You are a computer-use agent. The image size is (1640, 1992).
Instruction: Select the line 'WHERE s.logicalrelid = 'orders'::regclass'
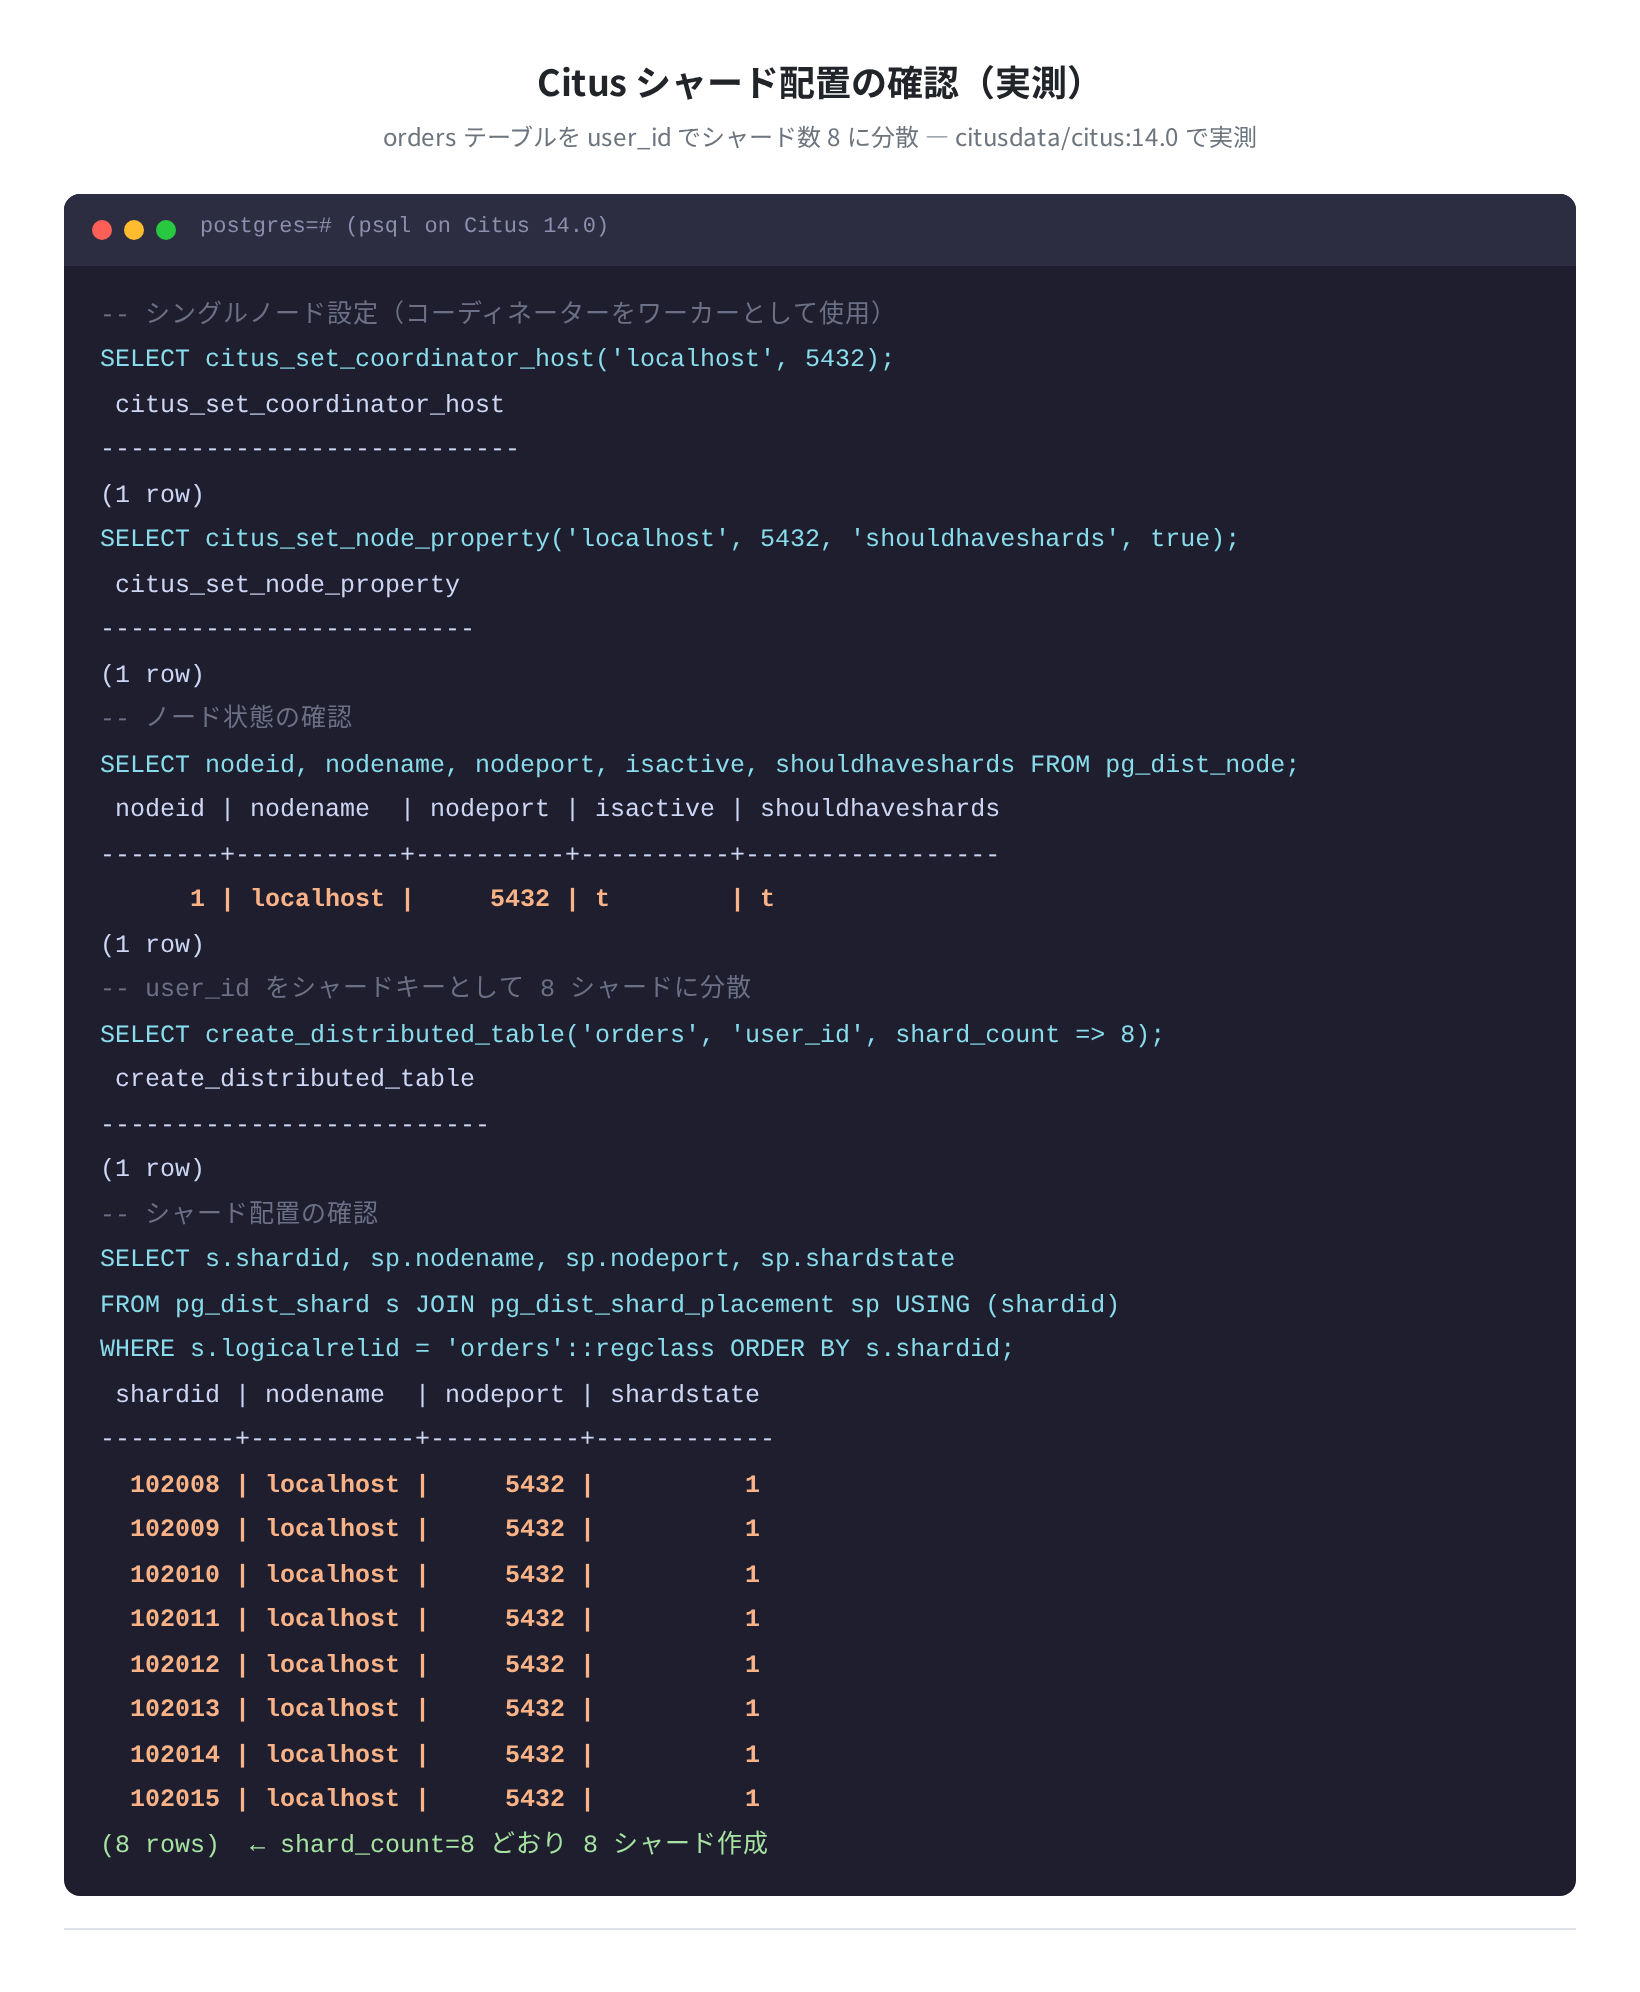coord(557,1349)
